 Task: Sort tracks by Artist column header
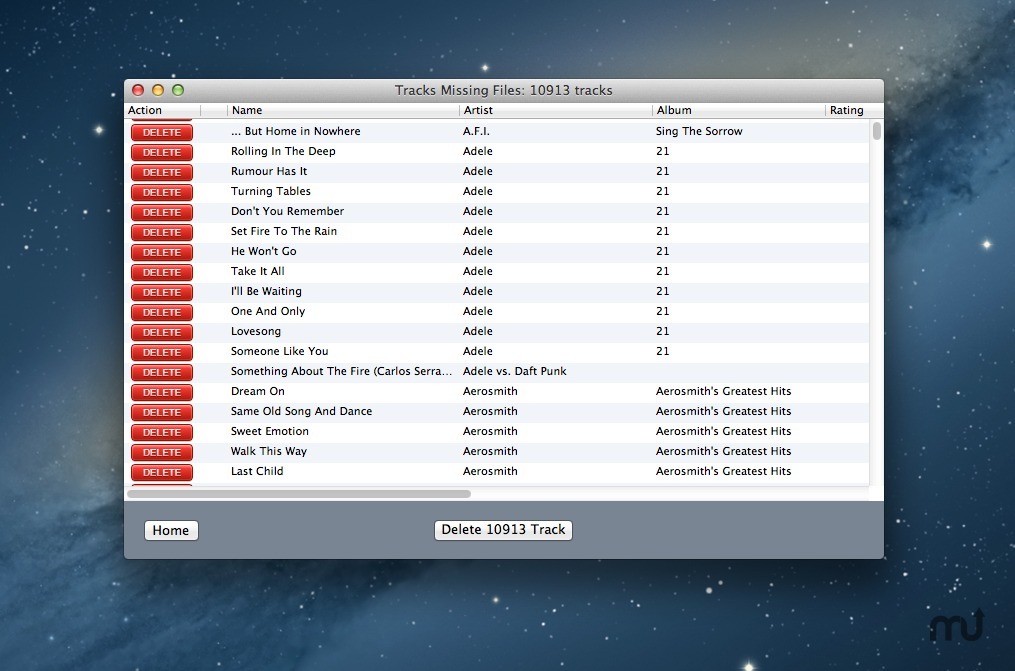(x=478, y=110)
